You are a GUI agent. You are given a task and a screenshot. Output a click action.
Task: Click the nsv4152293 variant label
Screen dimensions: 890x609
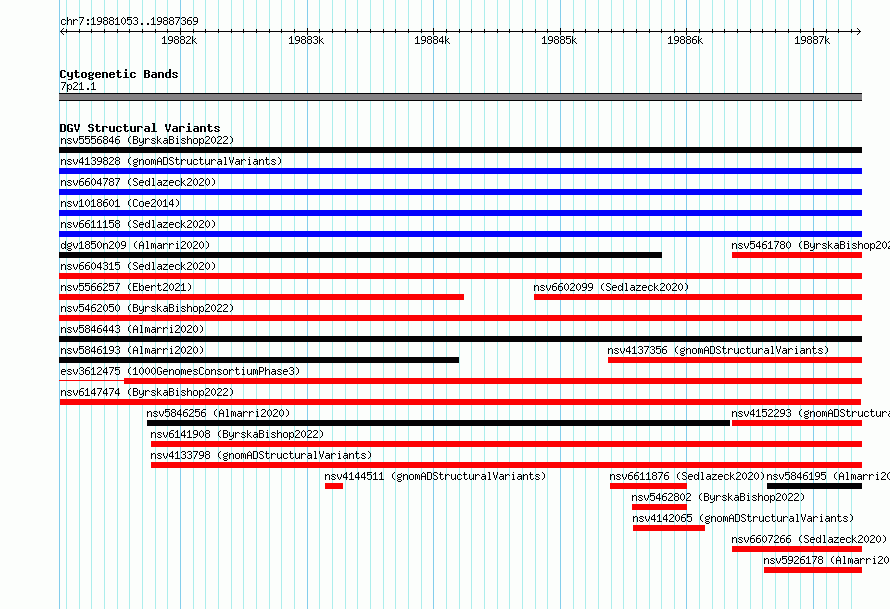coord(810,413)
